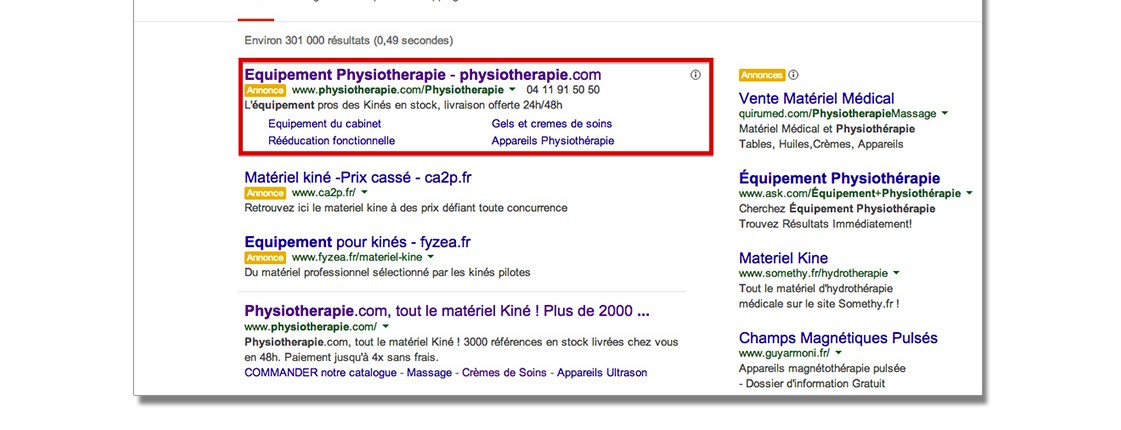Click www.physiotherapie.com/Physiotherapie green URL
Viewport: 1121px width, 430px height.
pos(397,90)
